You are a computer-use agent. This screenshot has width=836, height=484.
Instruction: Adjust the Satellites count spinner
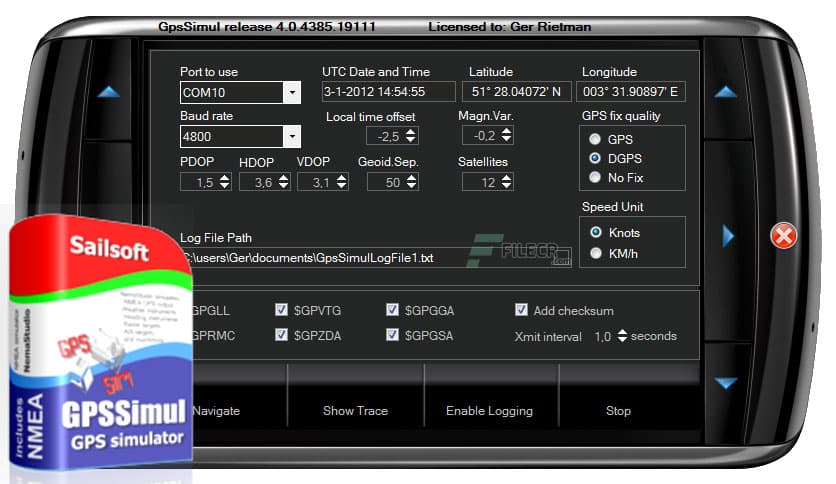(x=507, y=182)
